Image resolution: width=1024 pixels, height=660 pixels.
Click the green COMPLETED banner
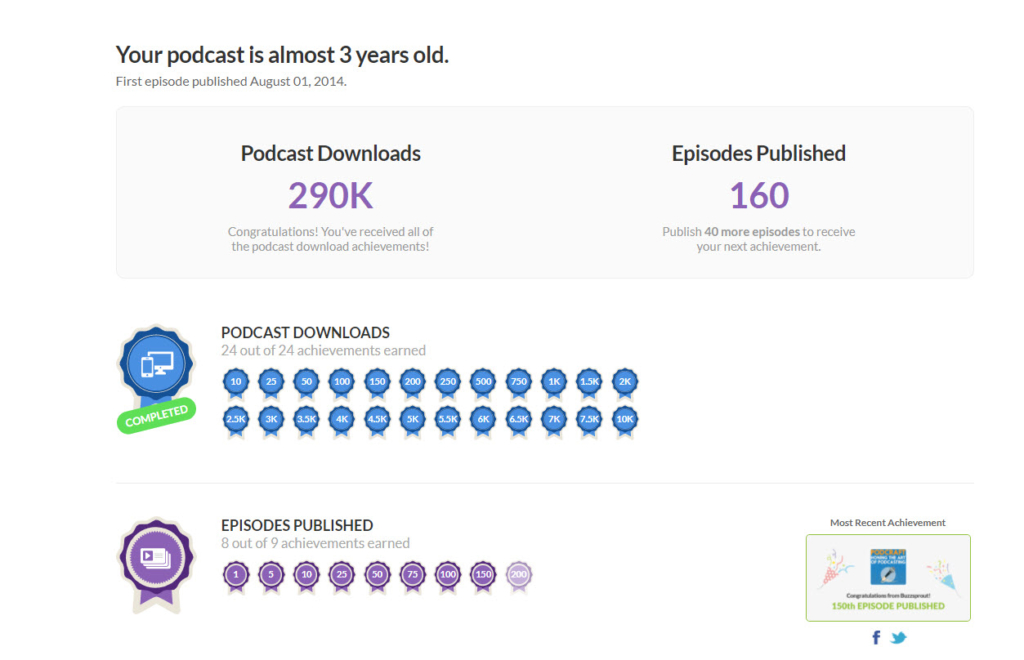[x=156, y=416]
